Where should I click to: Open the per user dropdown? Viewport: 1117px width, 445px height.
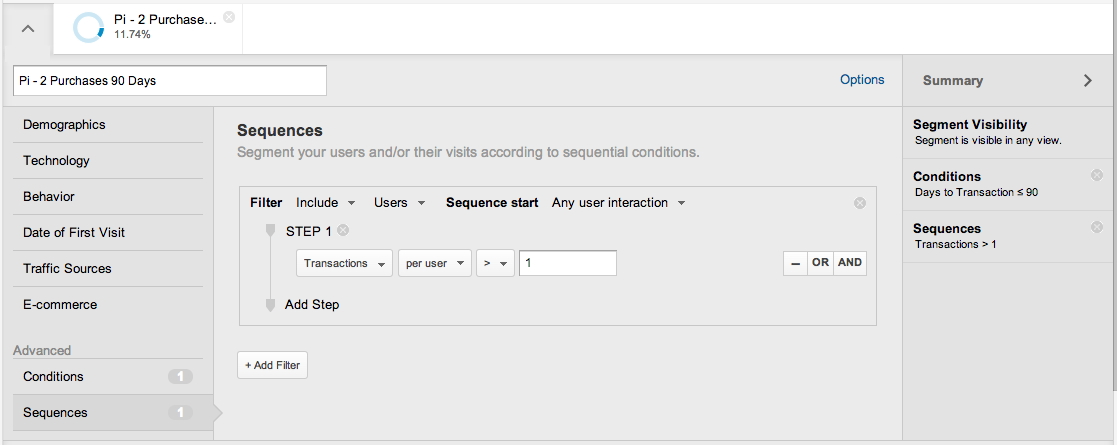pos(435,263)
